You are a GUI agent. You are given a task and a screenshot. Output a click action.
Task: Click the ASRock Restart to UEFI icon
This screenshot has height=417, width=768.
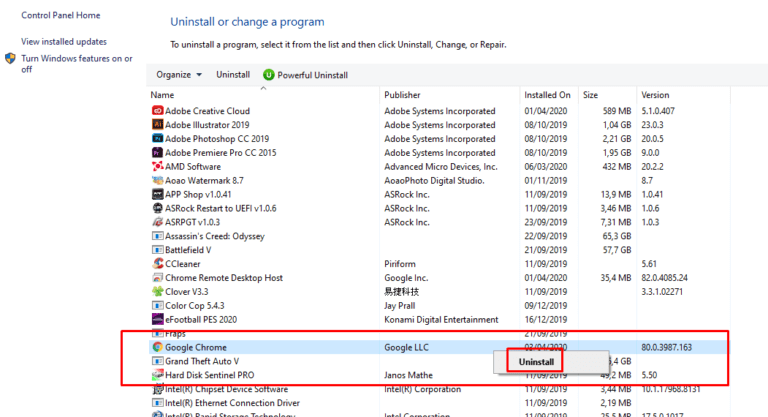157,208
